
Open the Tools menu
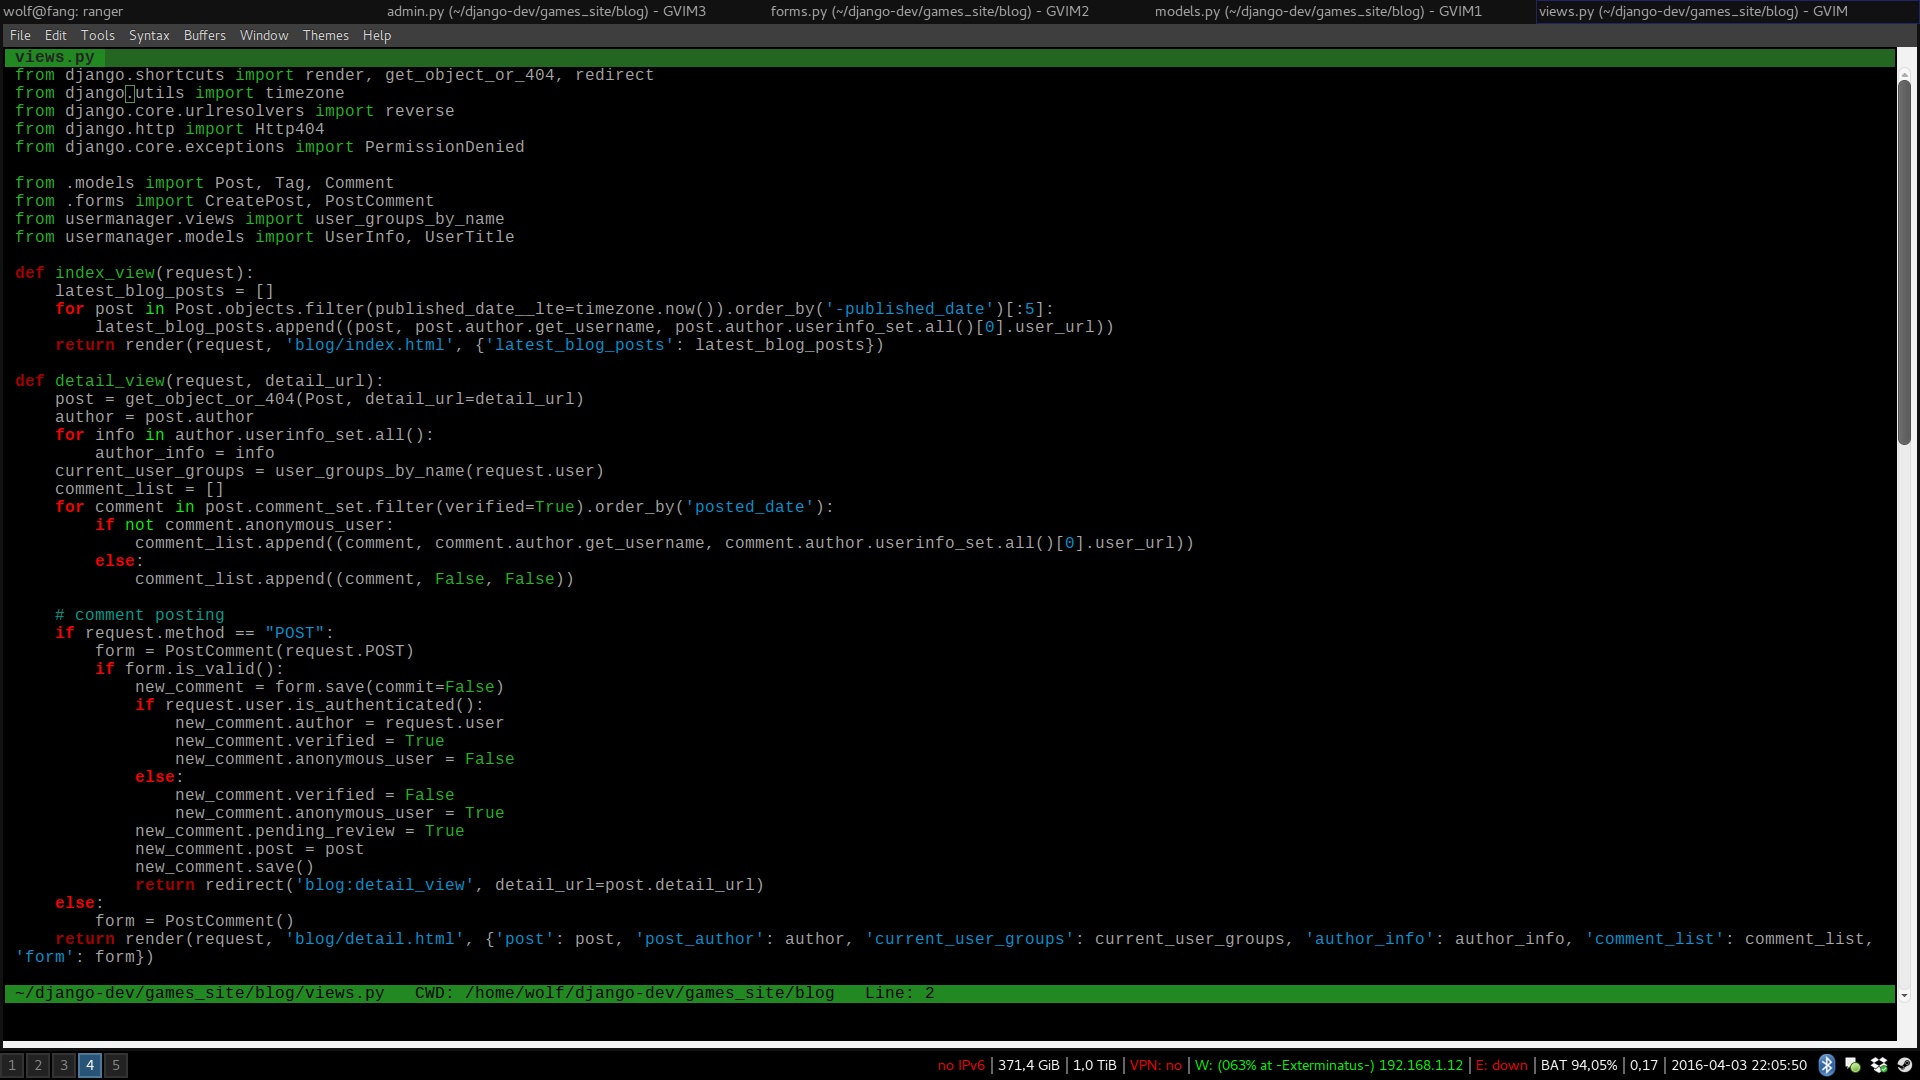click(x=98, y=35)
